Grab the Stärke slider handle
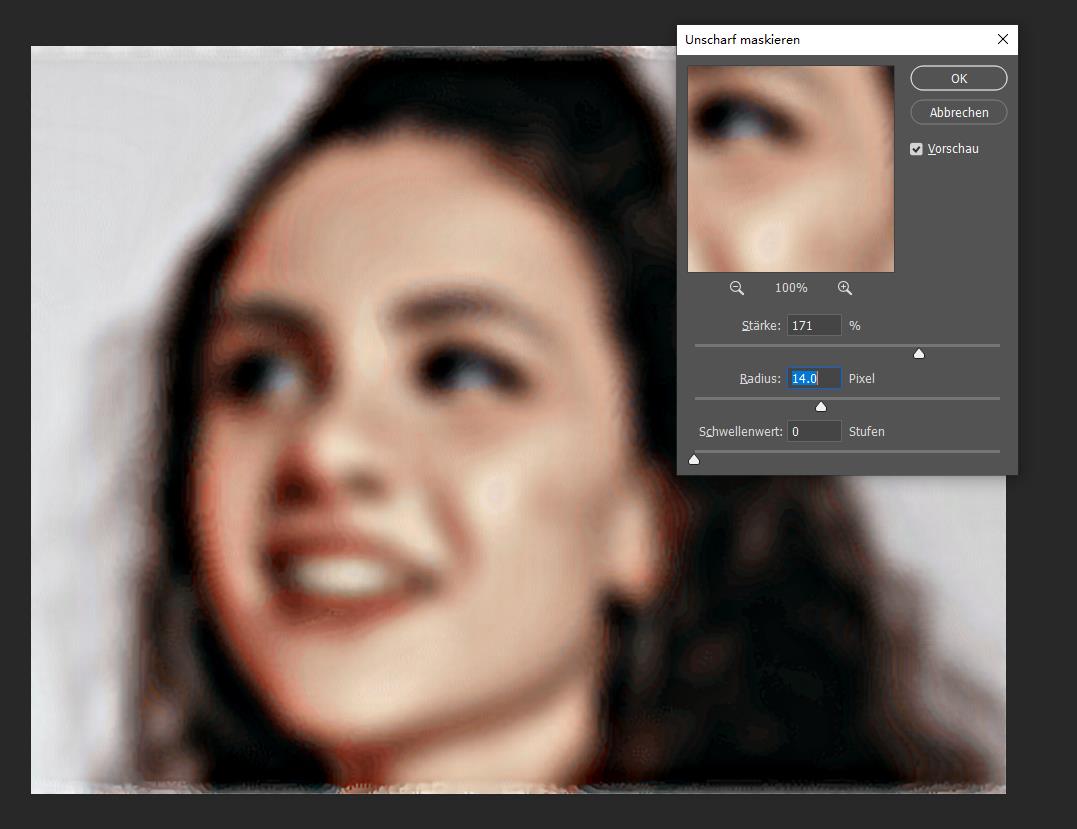The width and height of the screenshot is (1077, 829). click(919, 353)
